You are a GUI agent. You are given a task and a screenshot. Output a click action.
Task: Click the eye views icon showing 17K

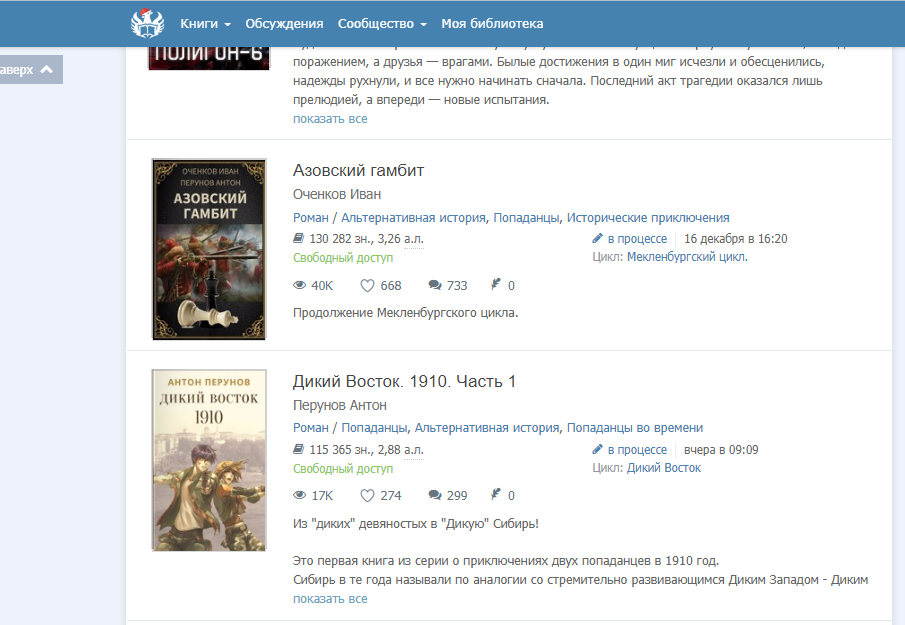(300, 495)
